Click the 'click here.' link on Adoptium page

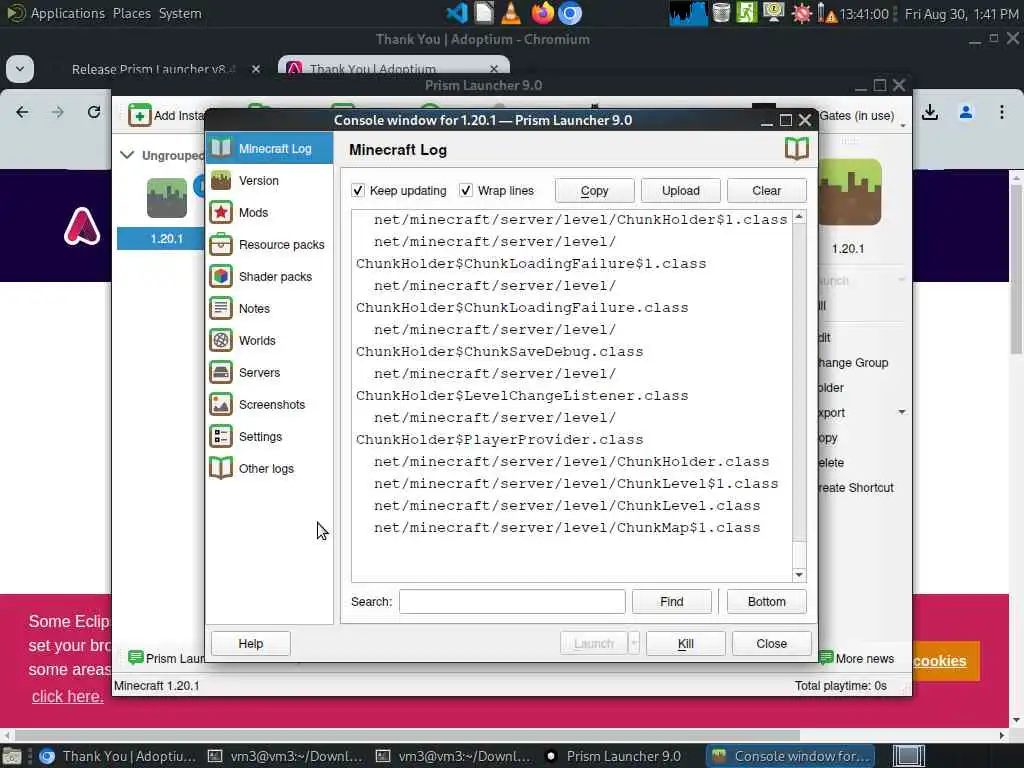point(67,696)
